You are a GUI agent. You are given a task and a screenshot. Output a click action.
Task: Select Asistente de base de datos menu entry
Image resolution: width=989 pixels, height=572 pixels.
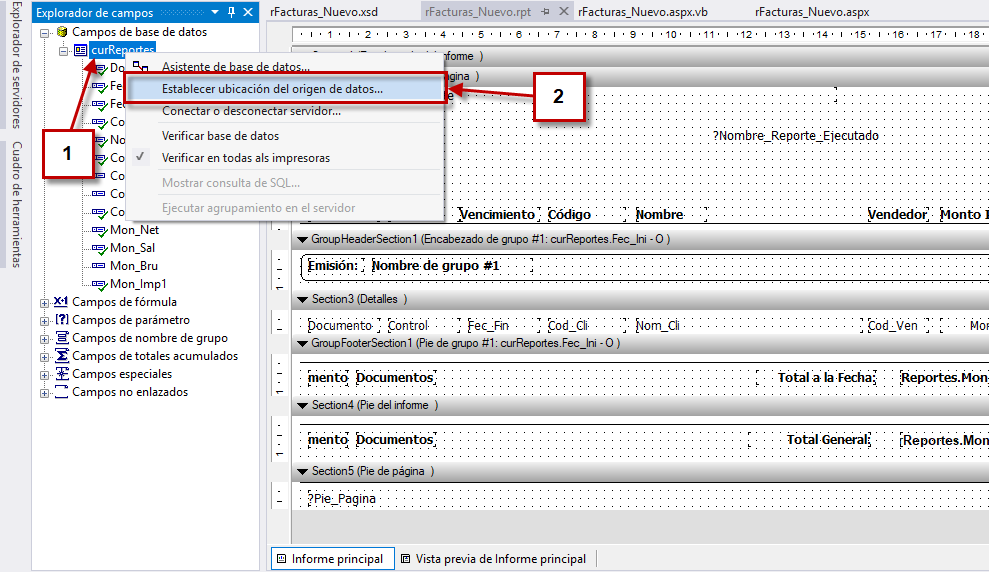[235, 67]
